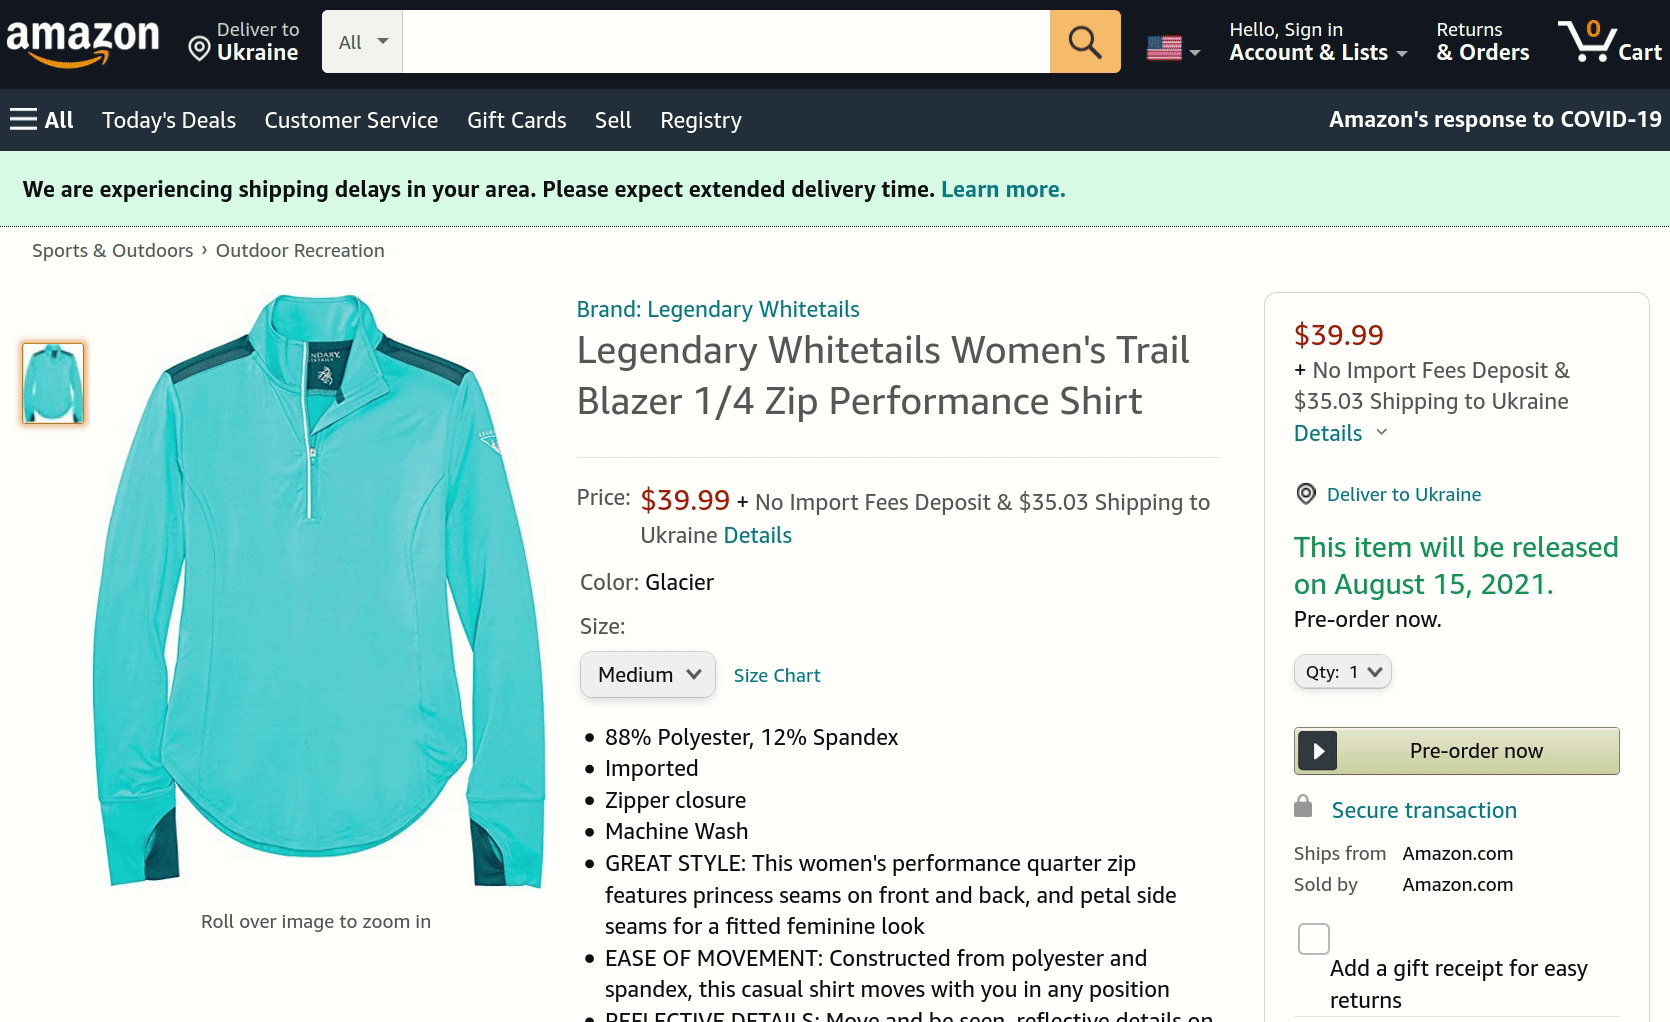Image resolution: width=1670 pixels, height=1022 pixels.
Task: Open the quantity selector dropdown
Action: click(1342, 671)
